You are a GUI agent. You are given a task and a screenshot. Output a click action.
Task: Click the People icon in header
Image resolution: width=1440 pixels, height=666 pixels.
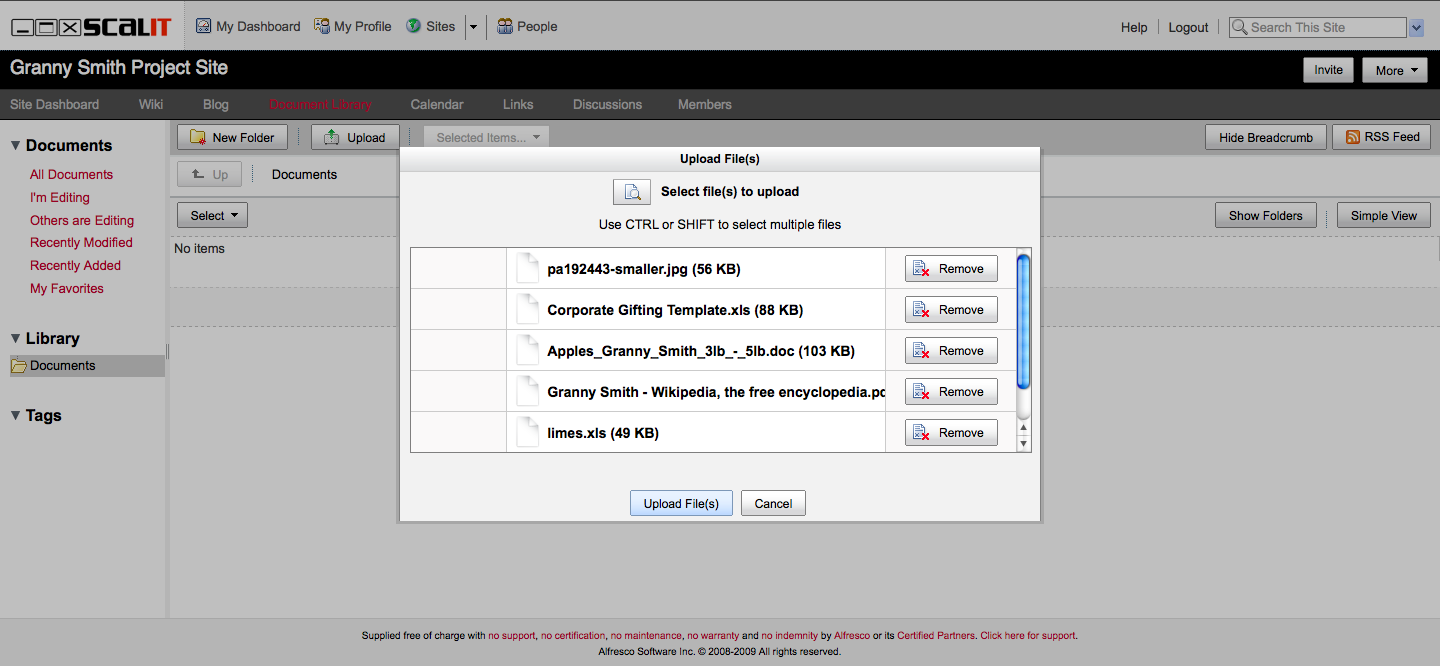[505, 26]
